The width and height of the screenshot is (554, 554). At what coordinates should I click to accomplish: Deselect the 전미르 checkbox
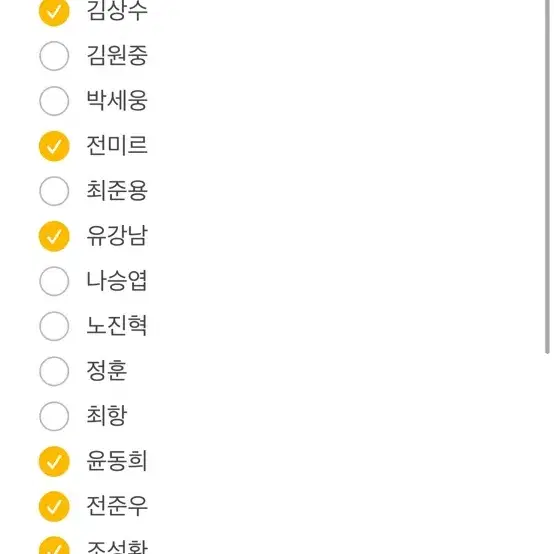pyautogui.click(x=54, y=146)
